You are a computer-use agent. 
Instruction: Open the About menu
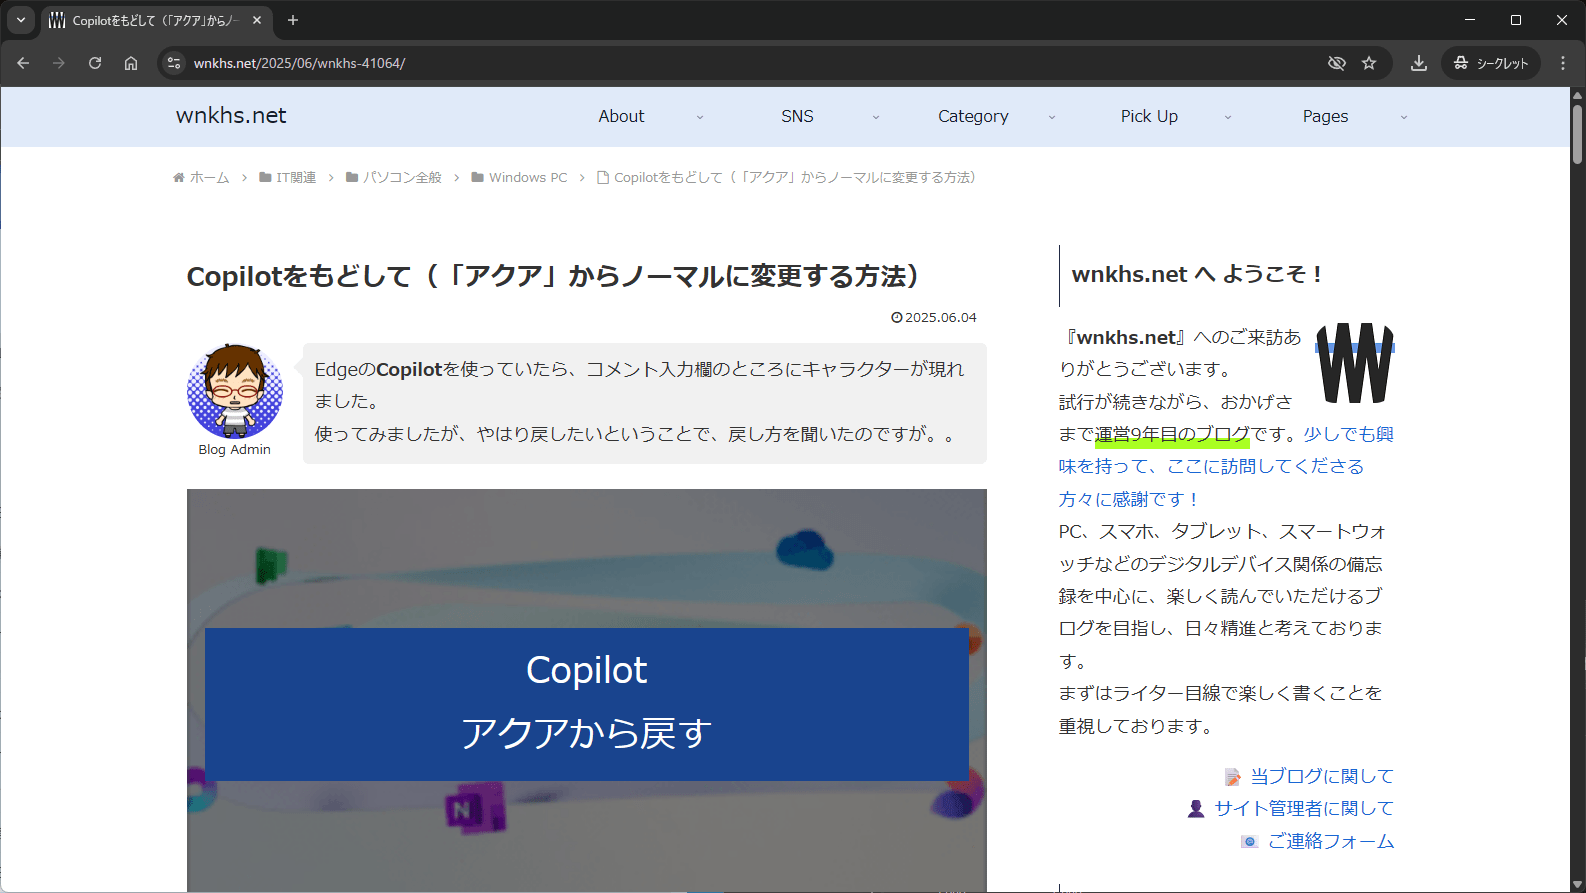tap(621, 116)
